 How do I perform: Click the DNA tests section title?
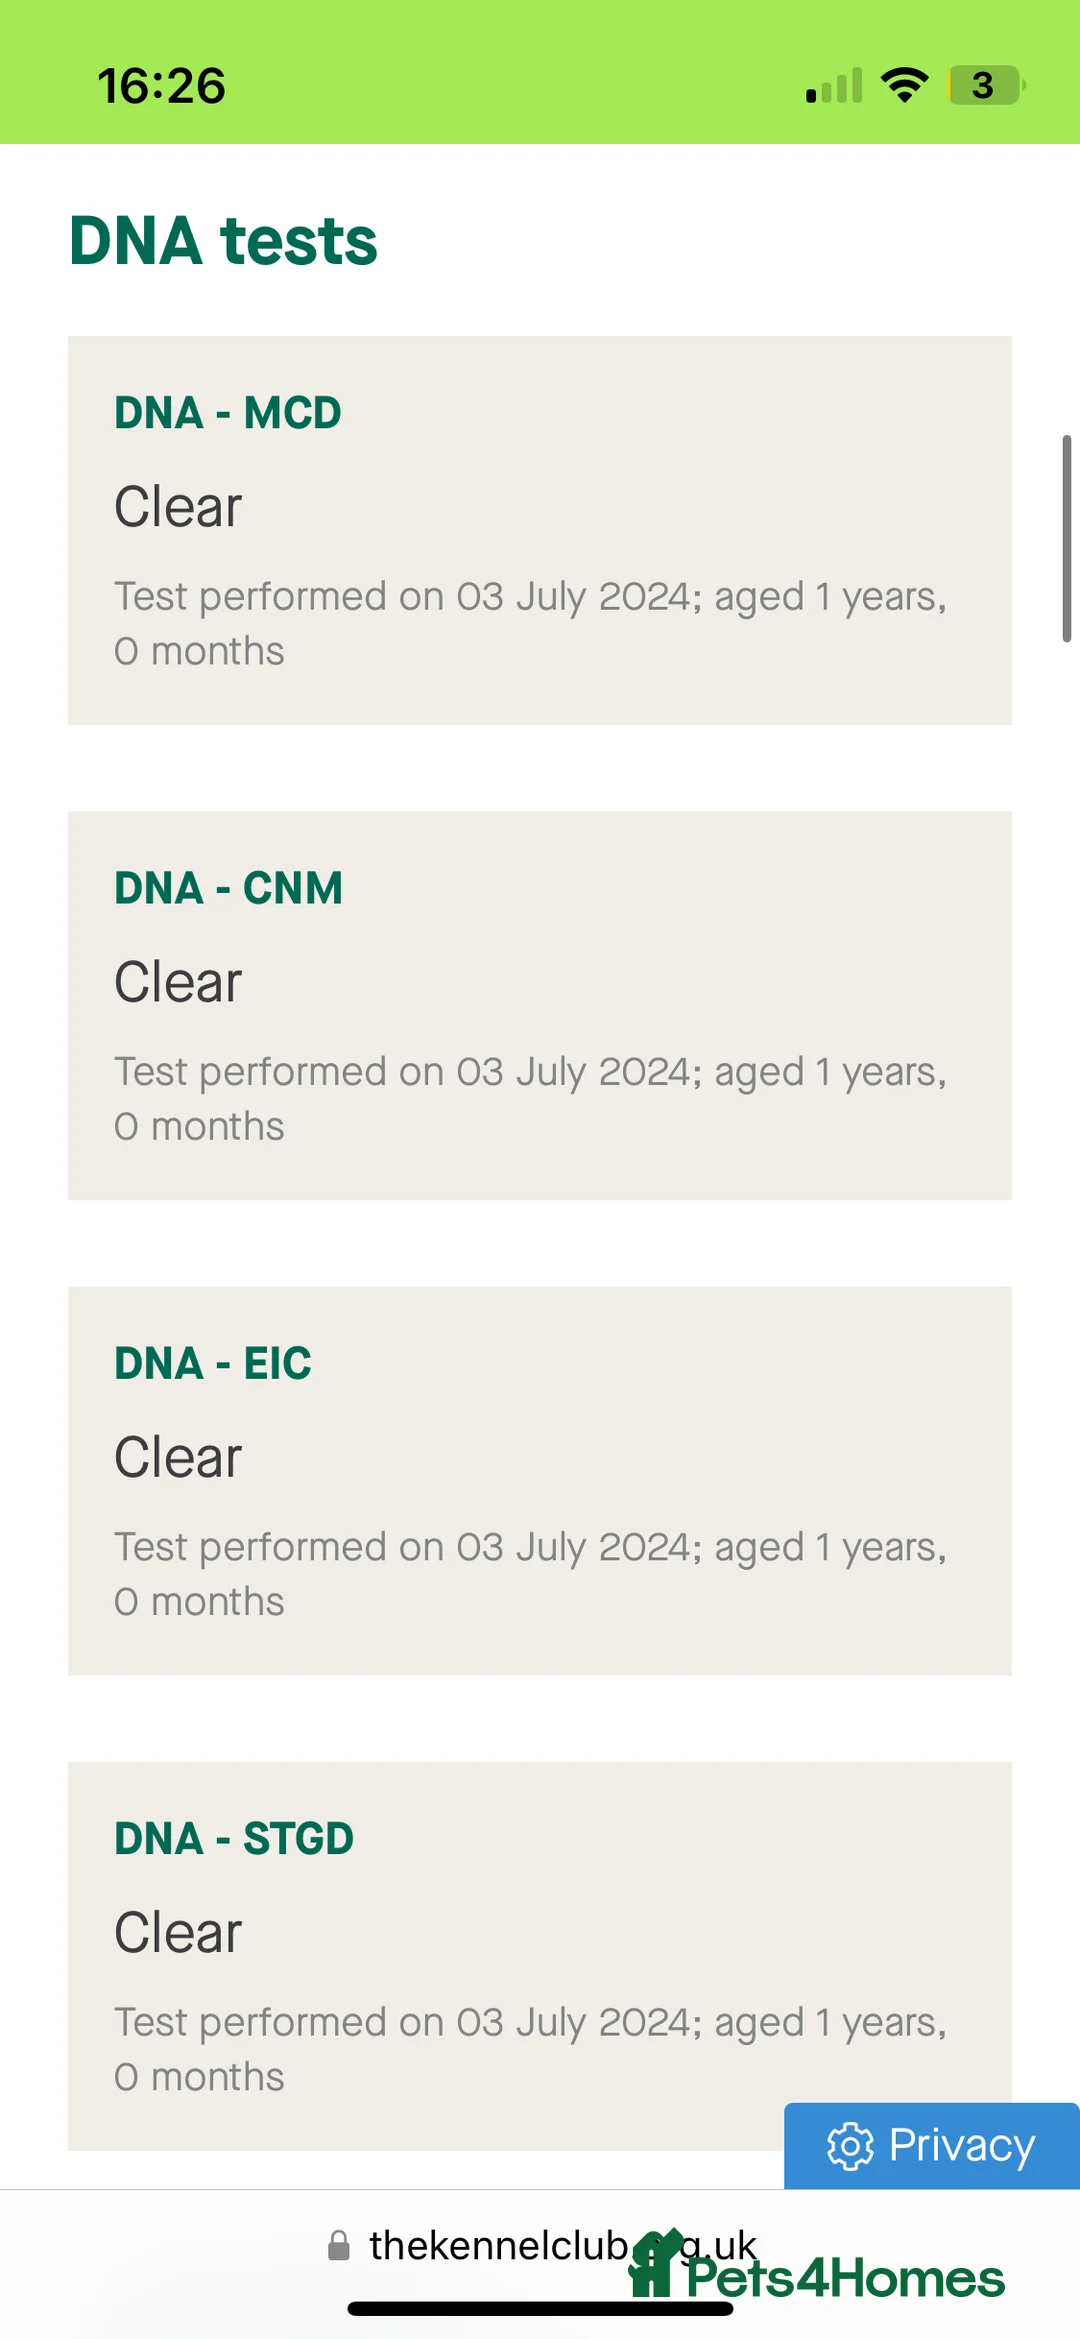223,241
